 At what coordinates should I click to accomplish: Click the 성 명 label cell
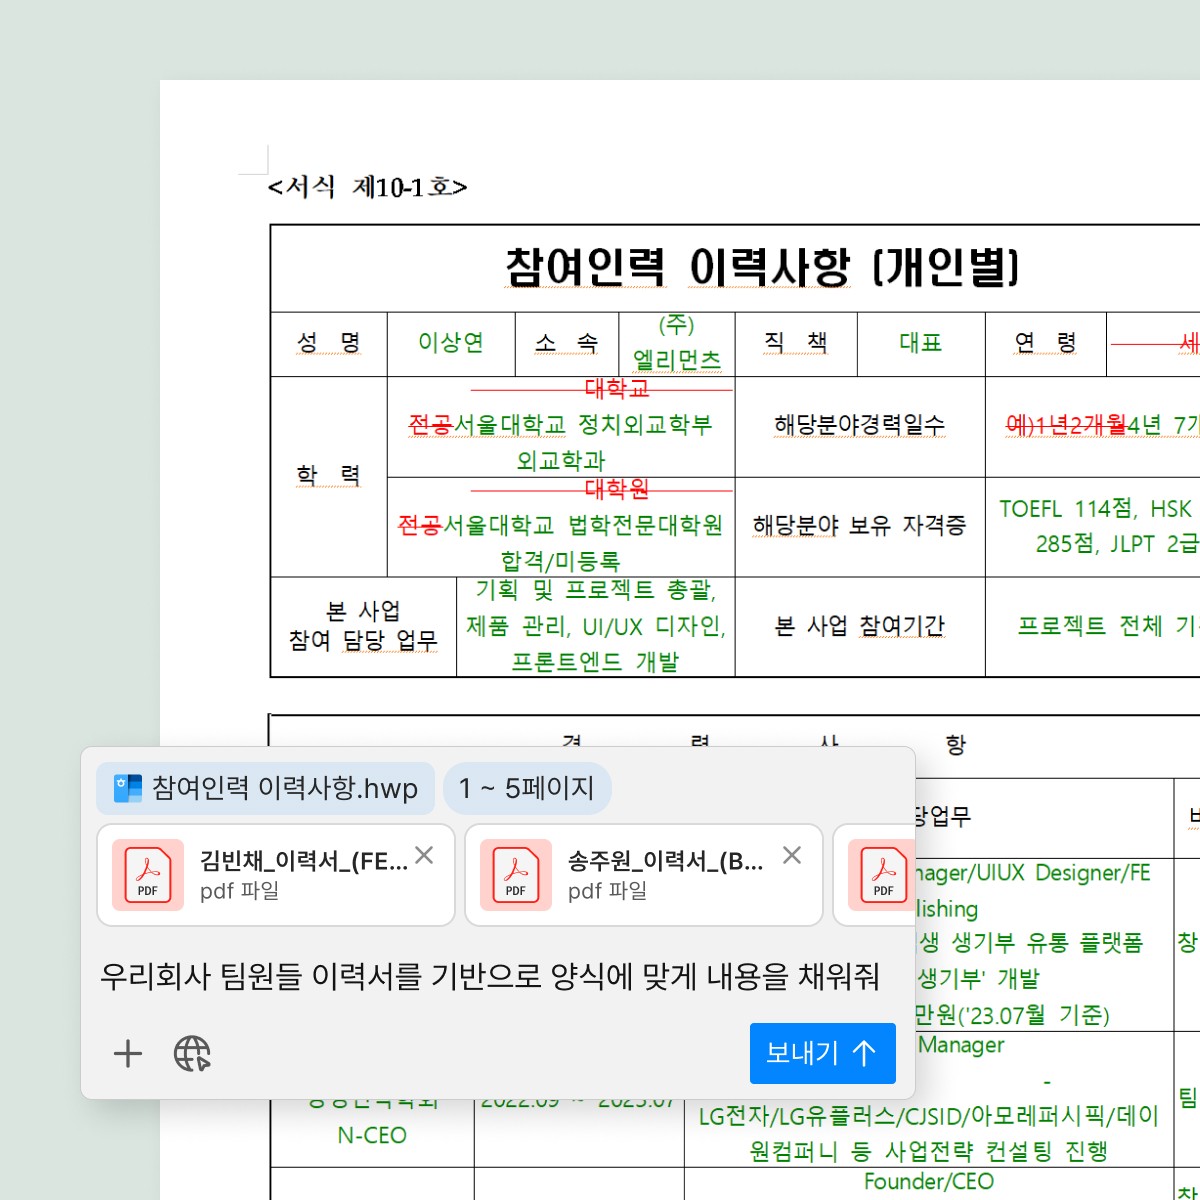pyautogui.click(x=328, y=343)
